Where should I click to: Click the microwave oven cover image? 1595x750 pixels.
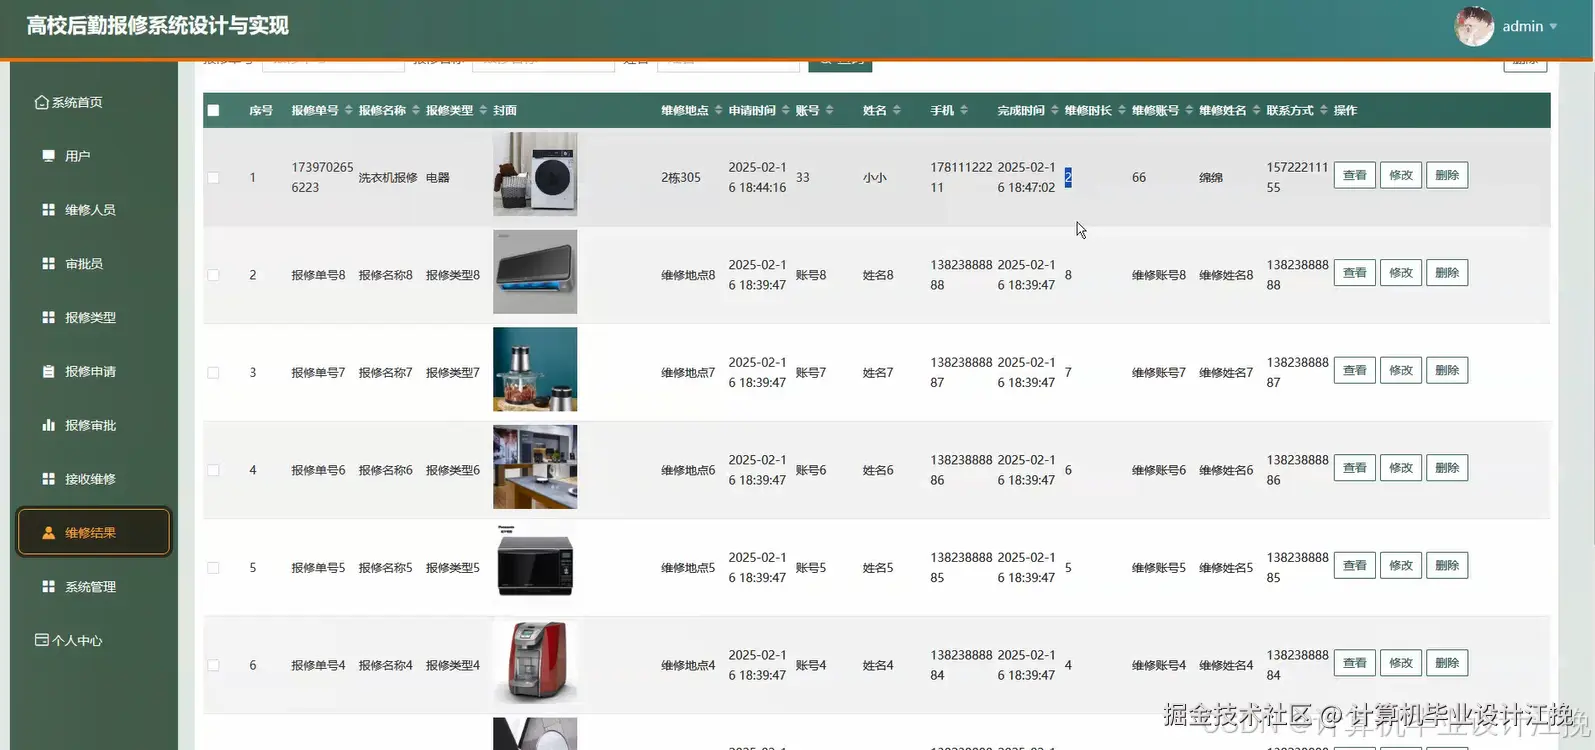pos(535,564)
